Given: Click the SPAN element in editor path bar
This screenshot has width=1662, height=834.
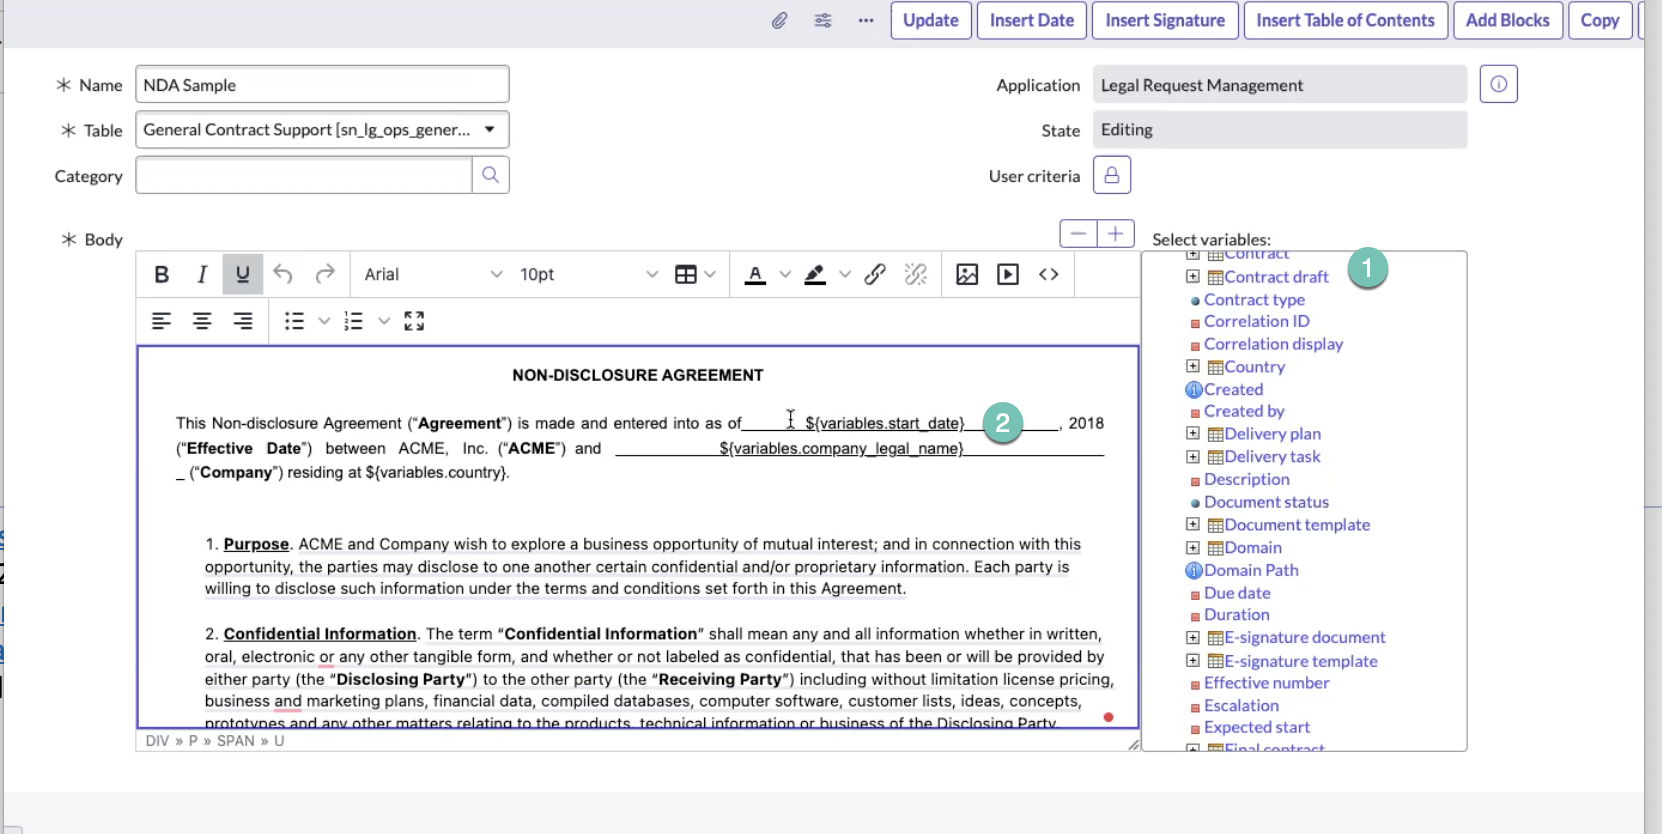Looking at the screenshot, I should click(236, 741).
